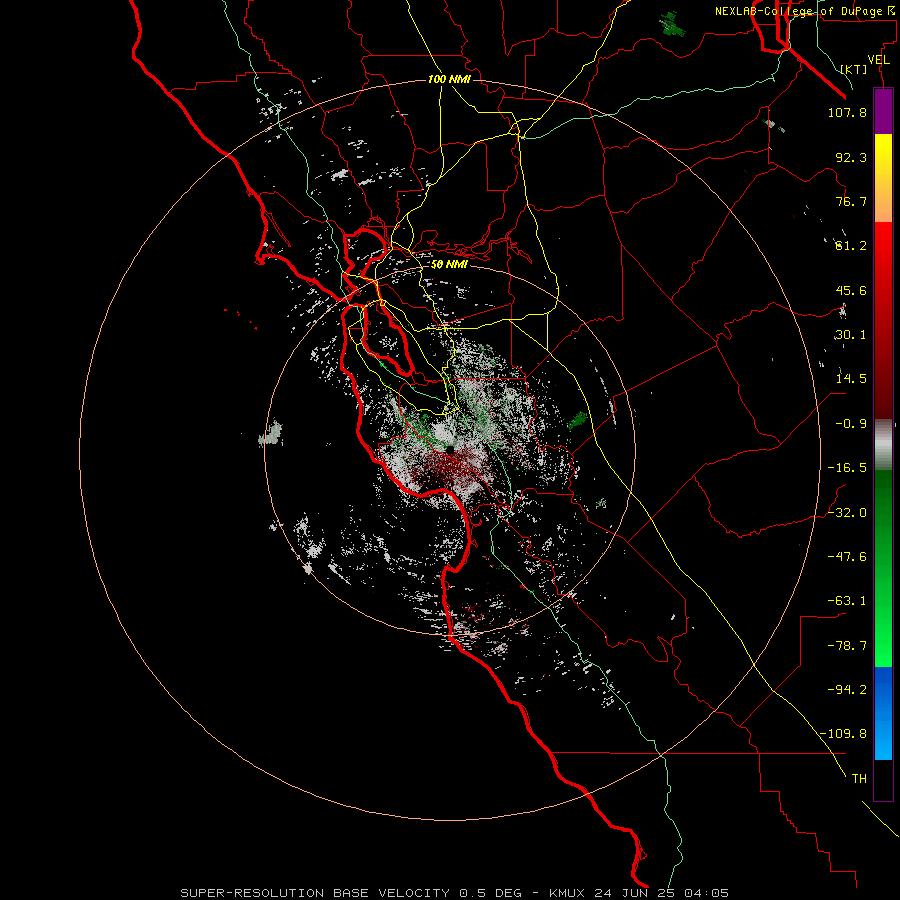Click the Super-Resolution Base Velocity caption
This screenshot has height=900, width=900.
[455, 893]
